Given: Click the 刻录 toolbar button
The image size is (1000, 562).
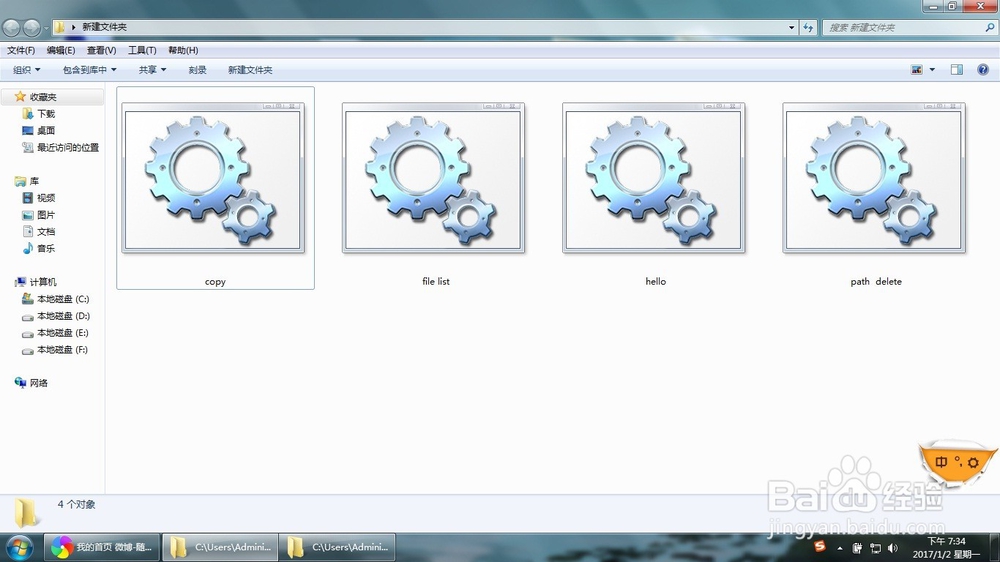Looking at the screenshot, I should [197, 70].
